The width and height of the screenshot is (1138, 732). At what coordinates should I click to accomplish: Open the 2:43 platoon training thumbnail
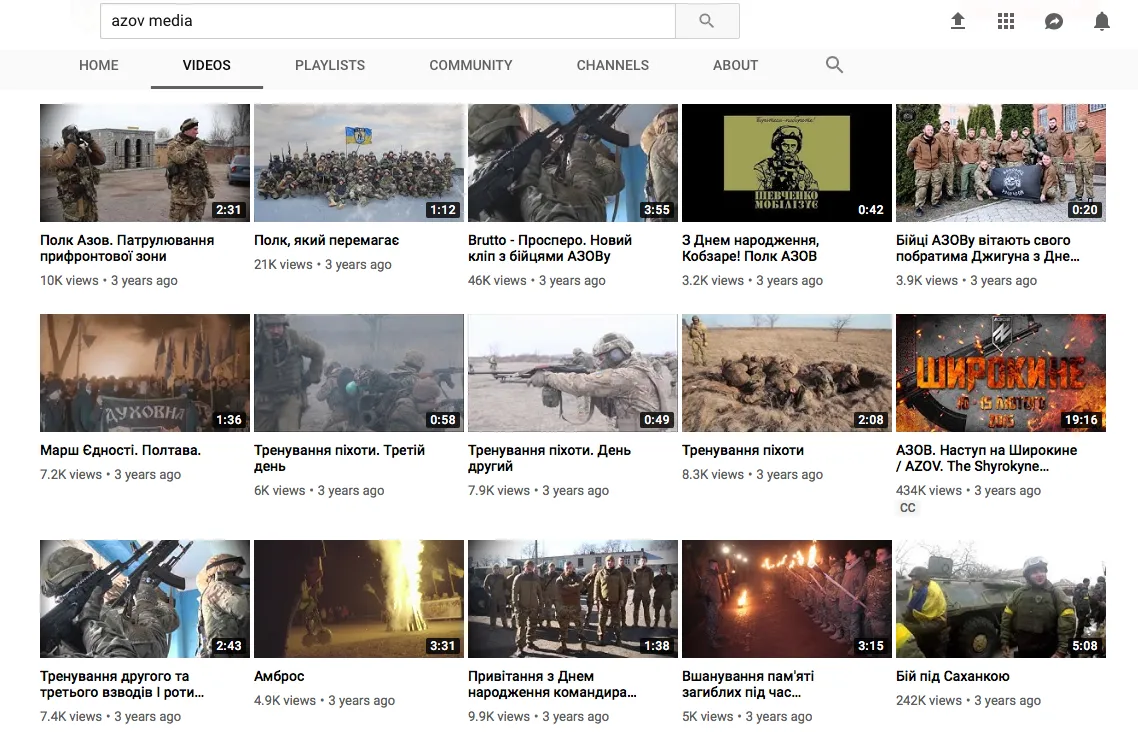click(145, 599)
